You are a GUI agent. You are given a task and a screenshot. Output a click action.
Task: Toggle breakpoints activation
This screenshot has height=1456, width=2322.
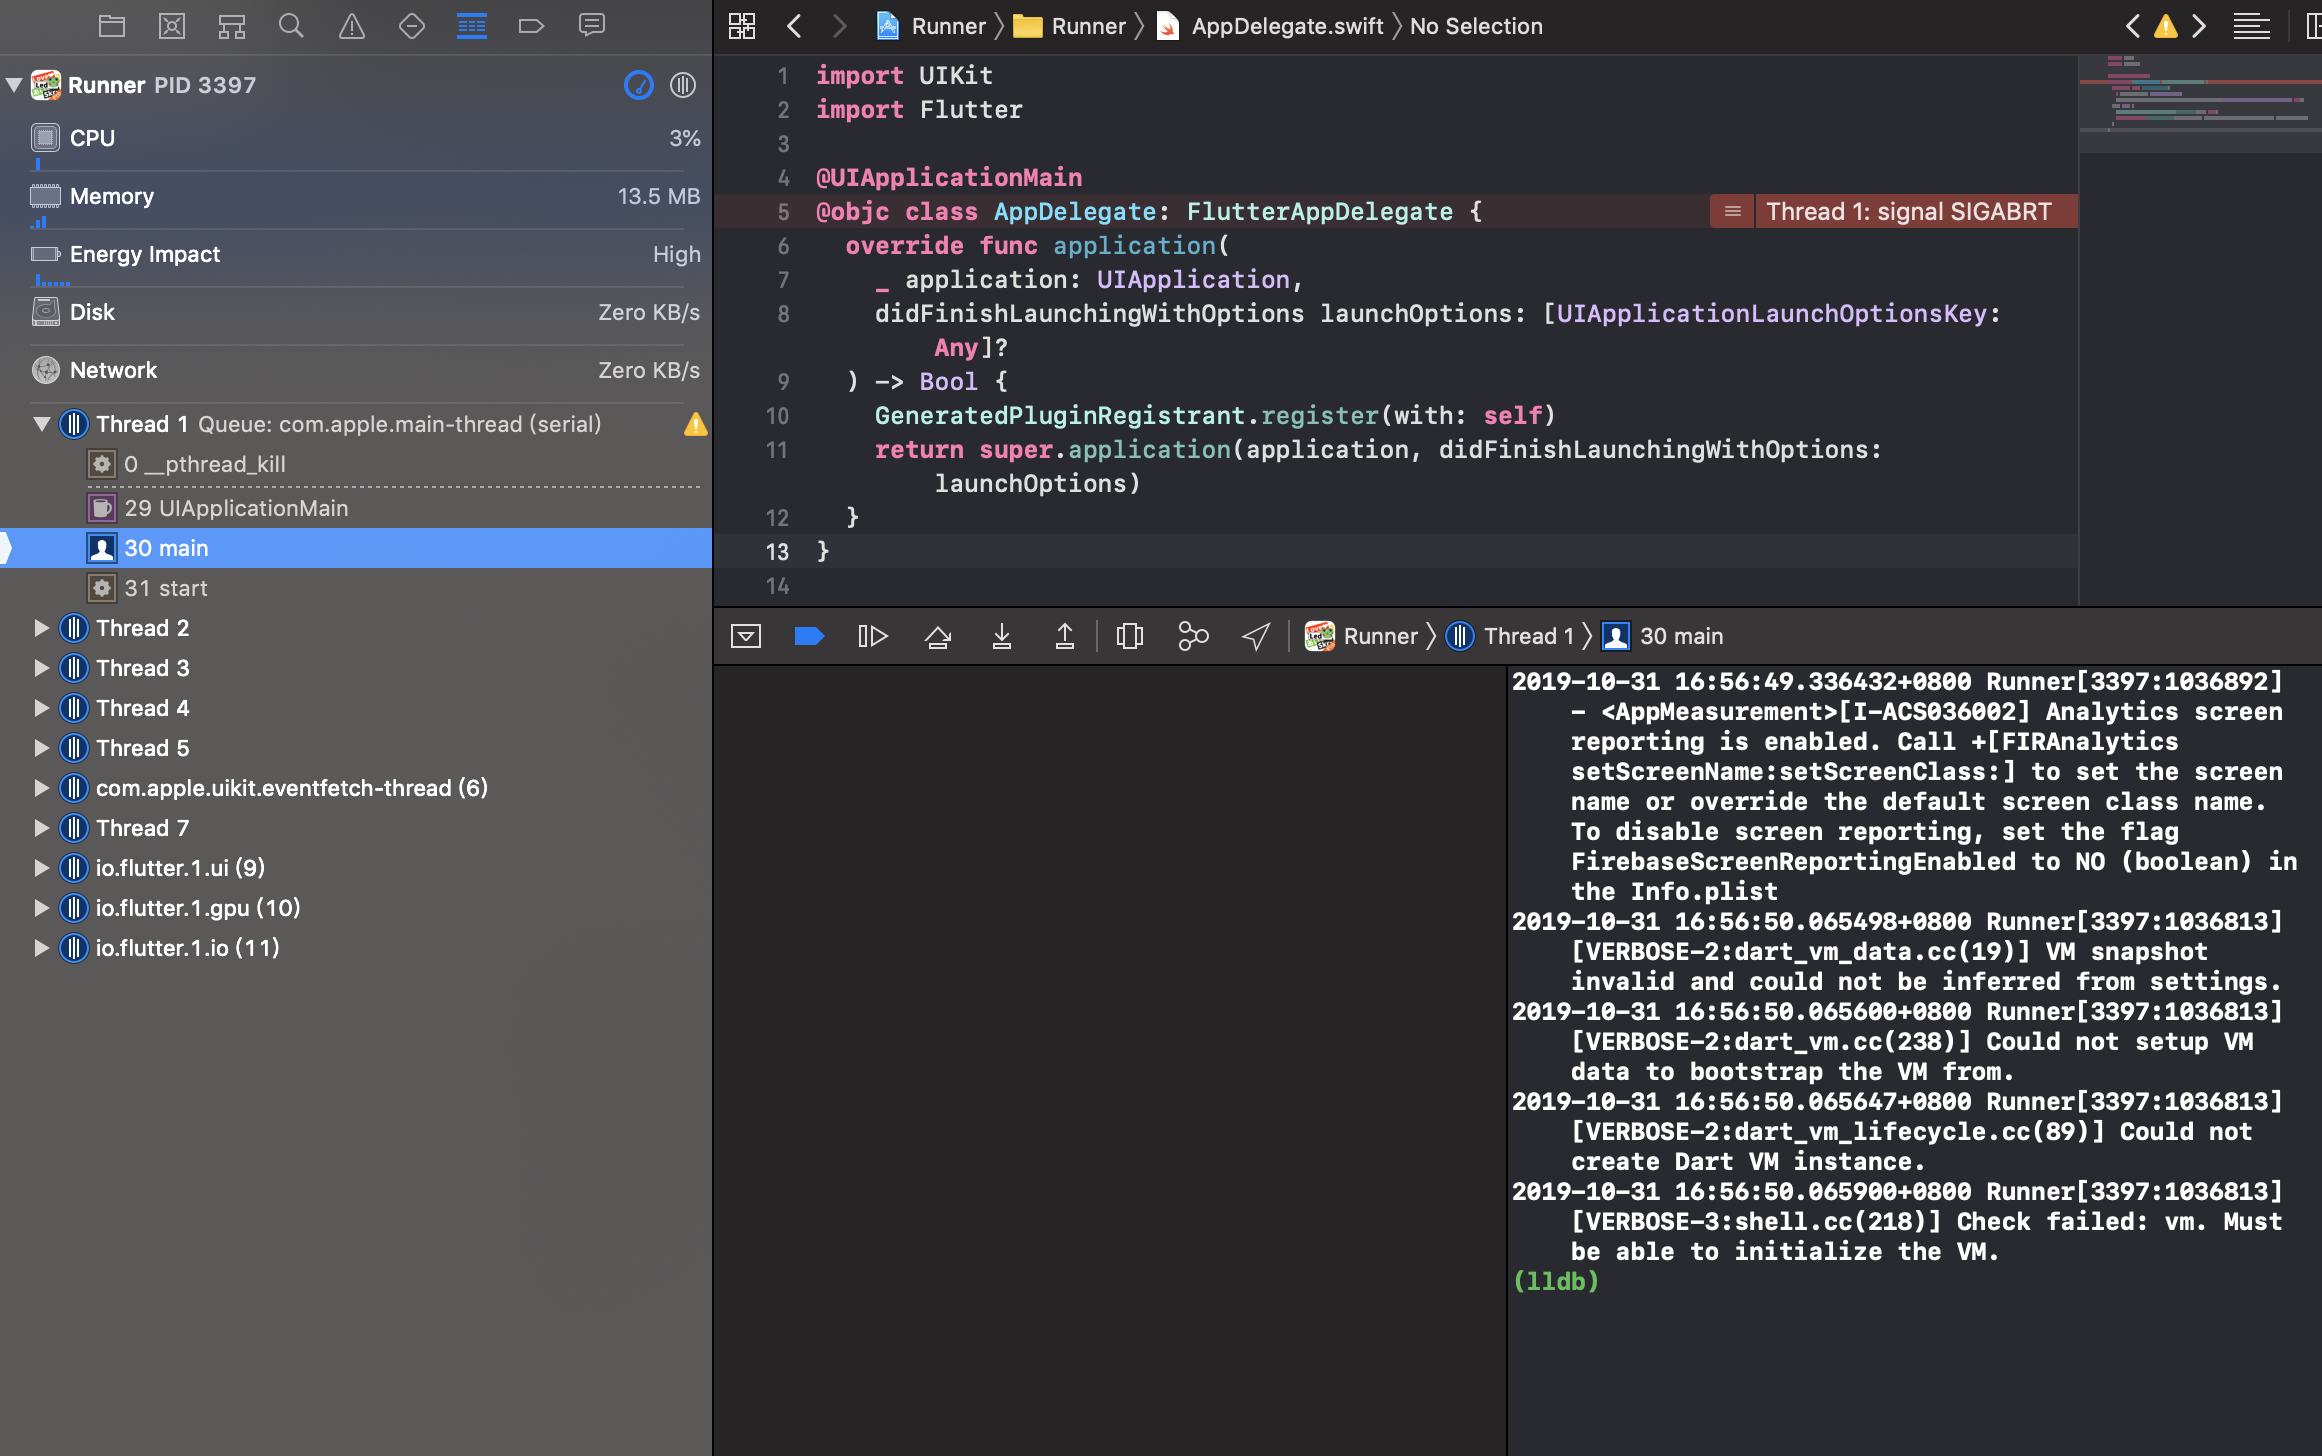coord(809,636)
